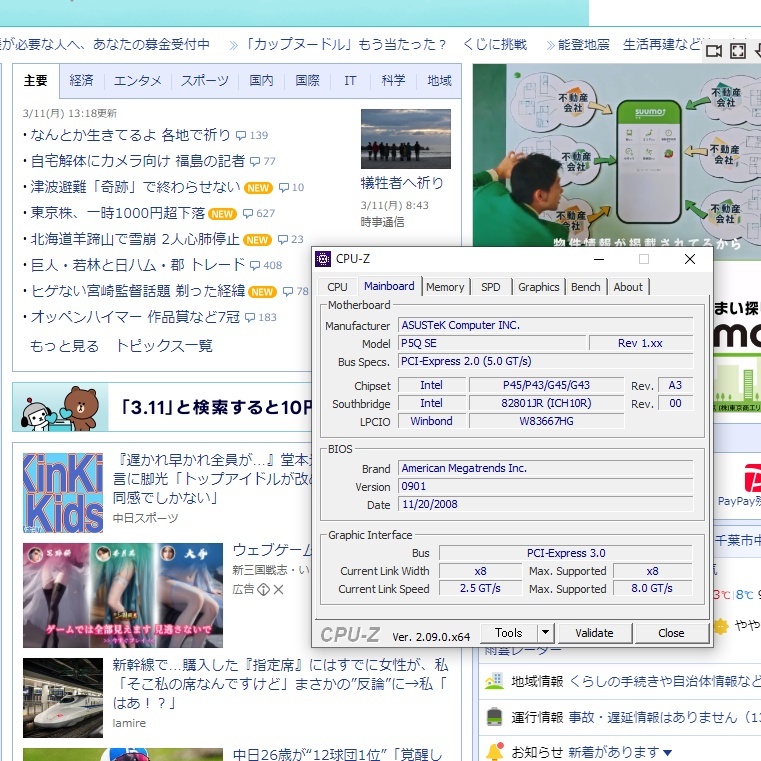This screenshot has height=761, width=761.
Task: Select 国内 news tab
Action: [262, 80]
